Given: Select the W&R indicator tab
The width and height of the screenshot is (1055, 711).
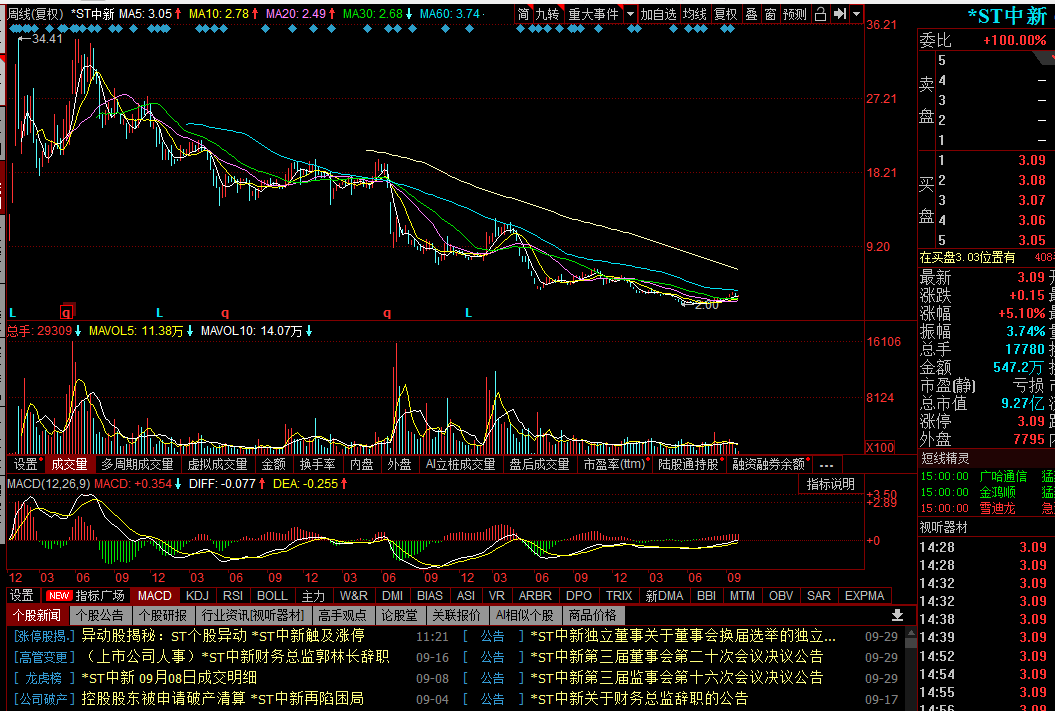Looking at the screenshot, I should click(354, 595).
